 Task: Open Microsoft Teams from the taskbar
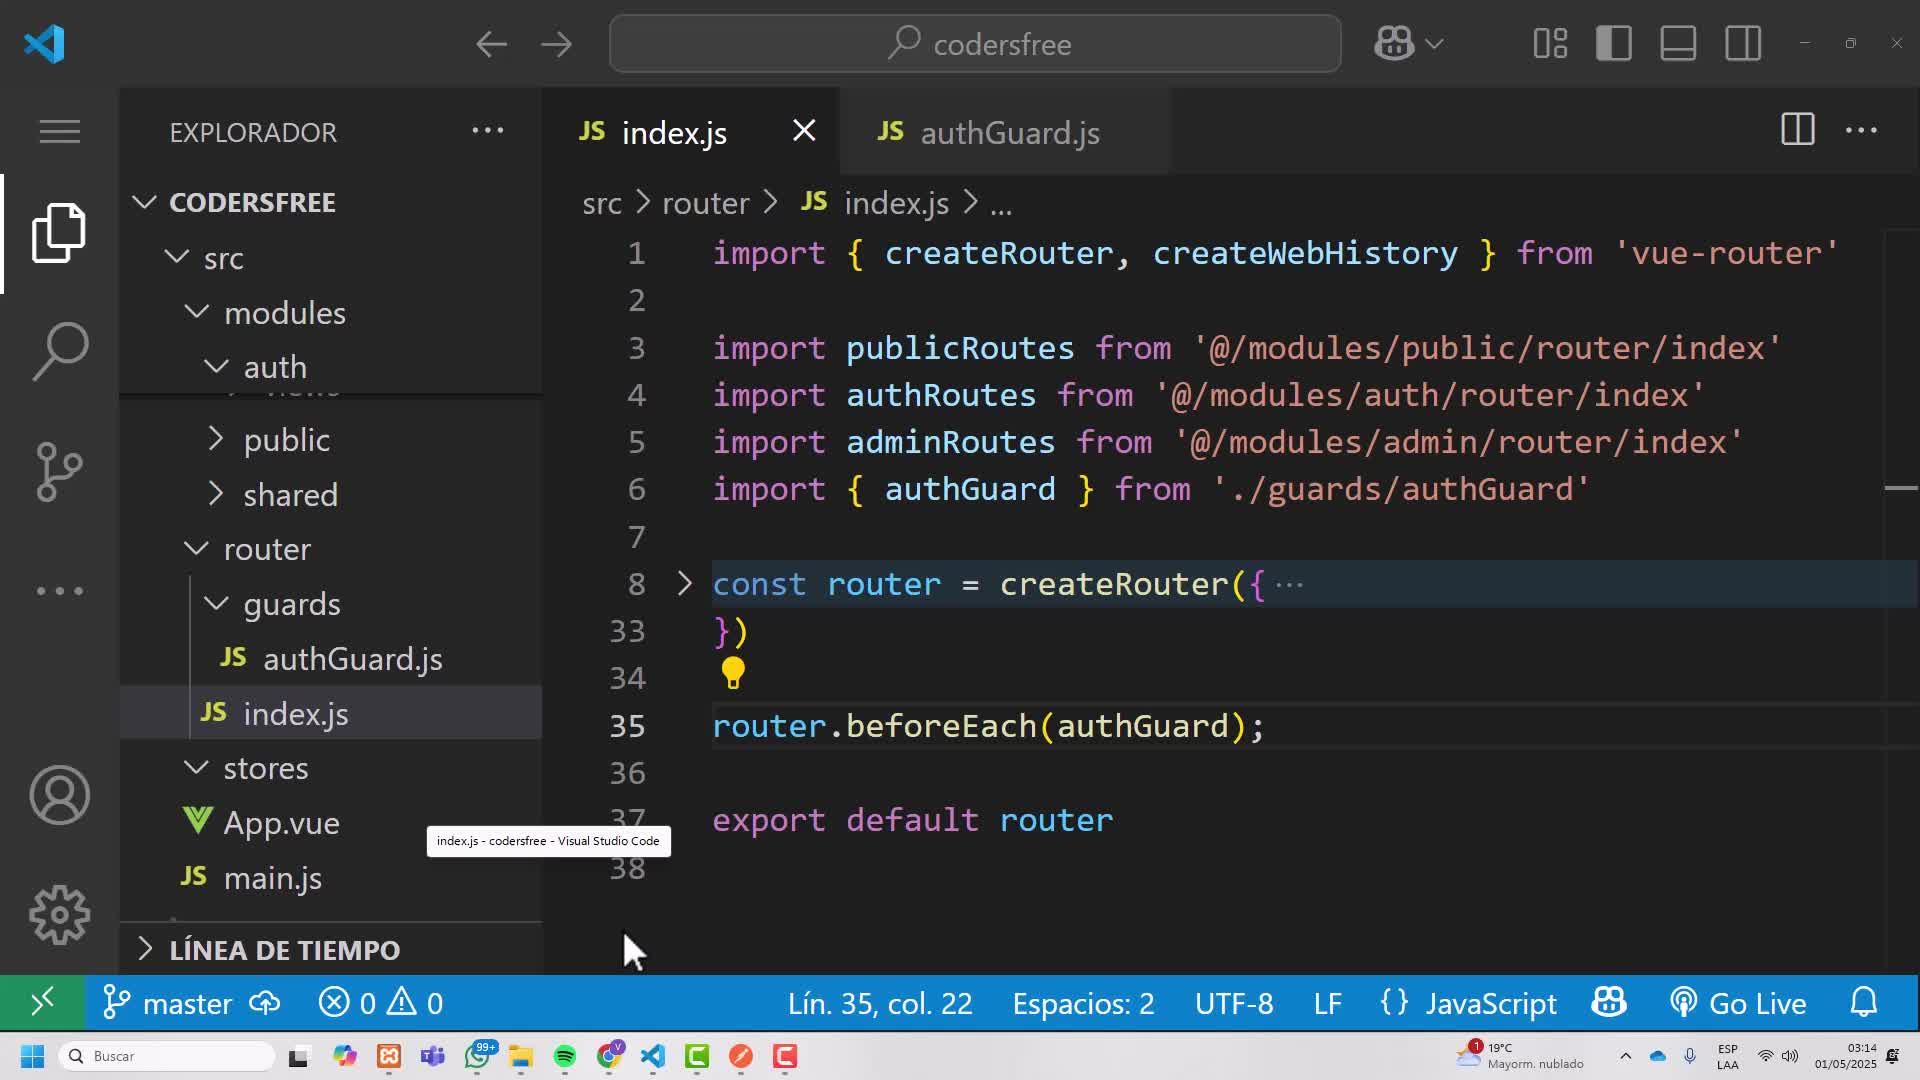(433, 1056)
